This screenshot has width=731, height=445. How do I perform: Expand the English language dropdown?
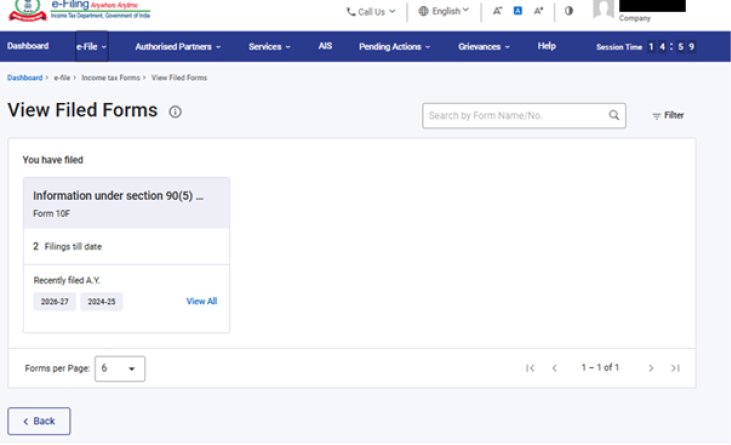click(443, 11)
